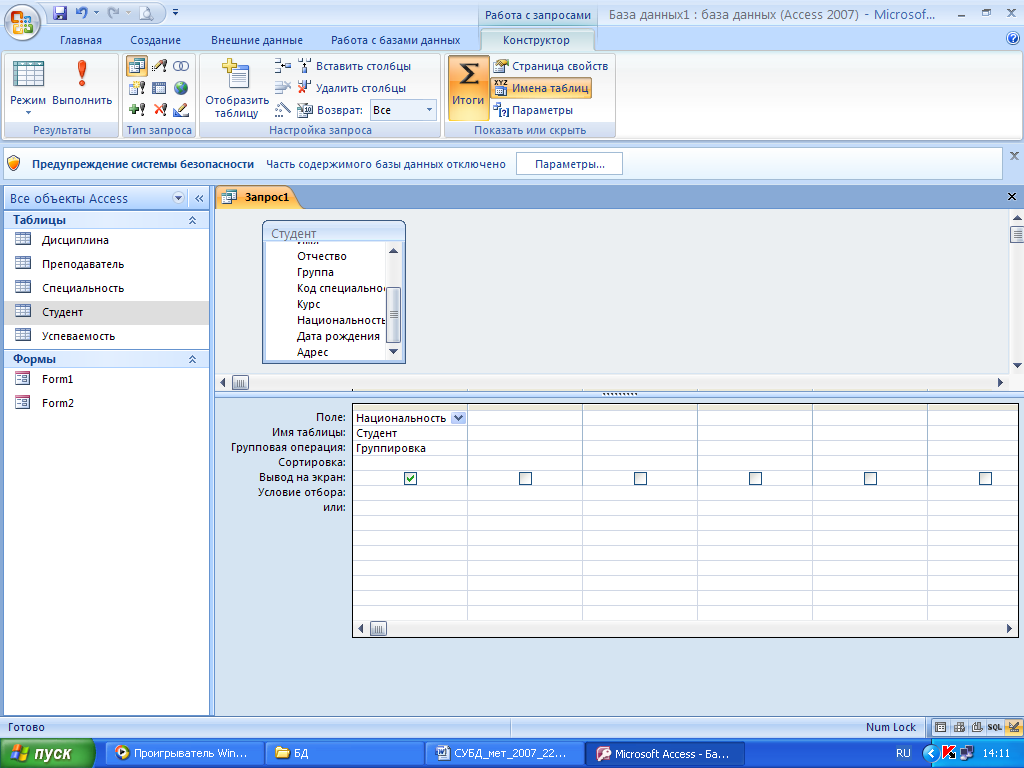
Task: Choose the Union query two-circles icon
Action: (181, 66)
